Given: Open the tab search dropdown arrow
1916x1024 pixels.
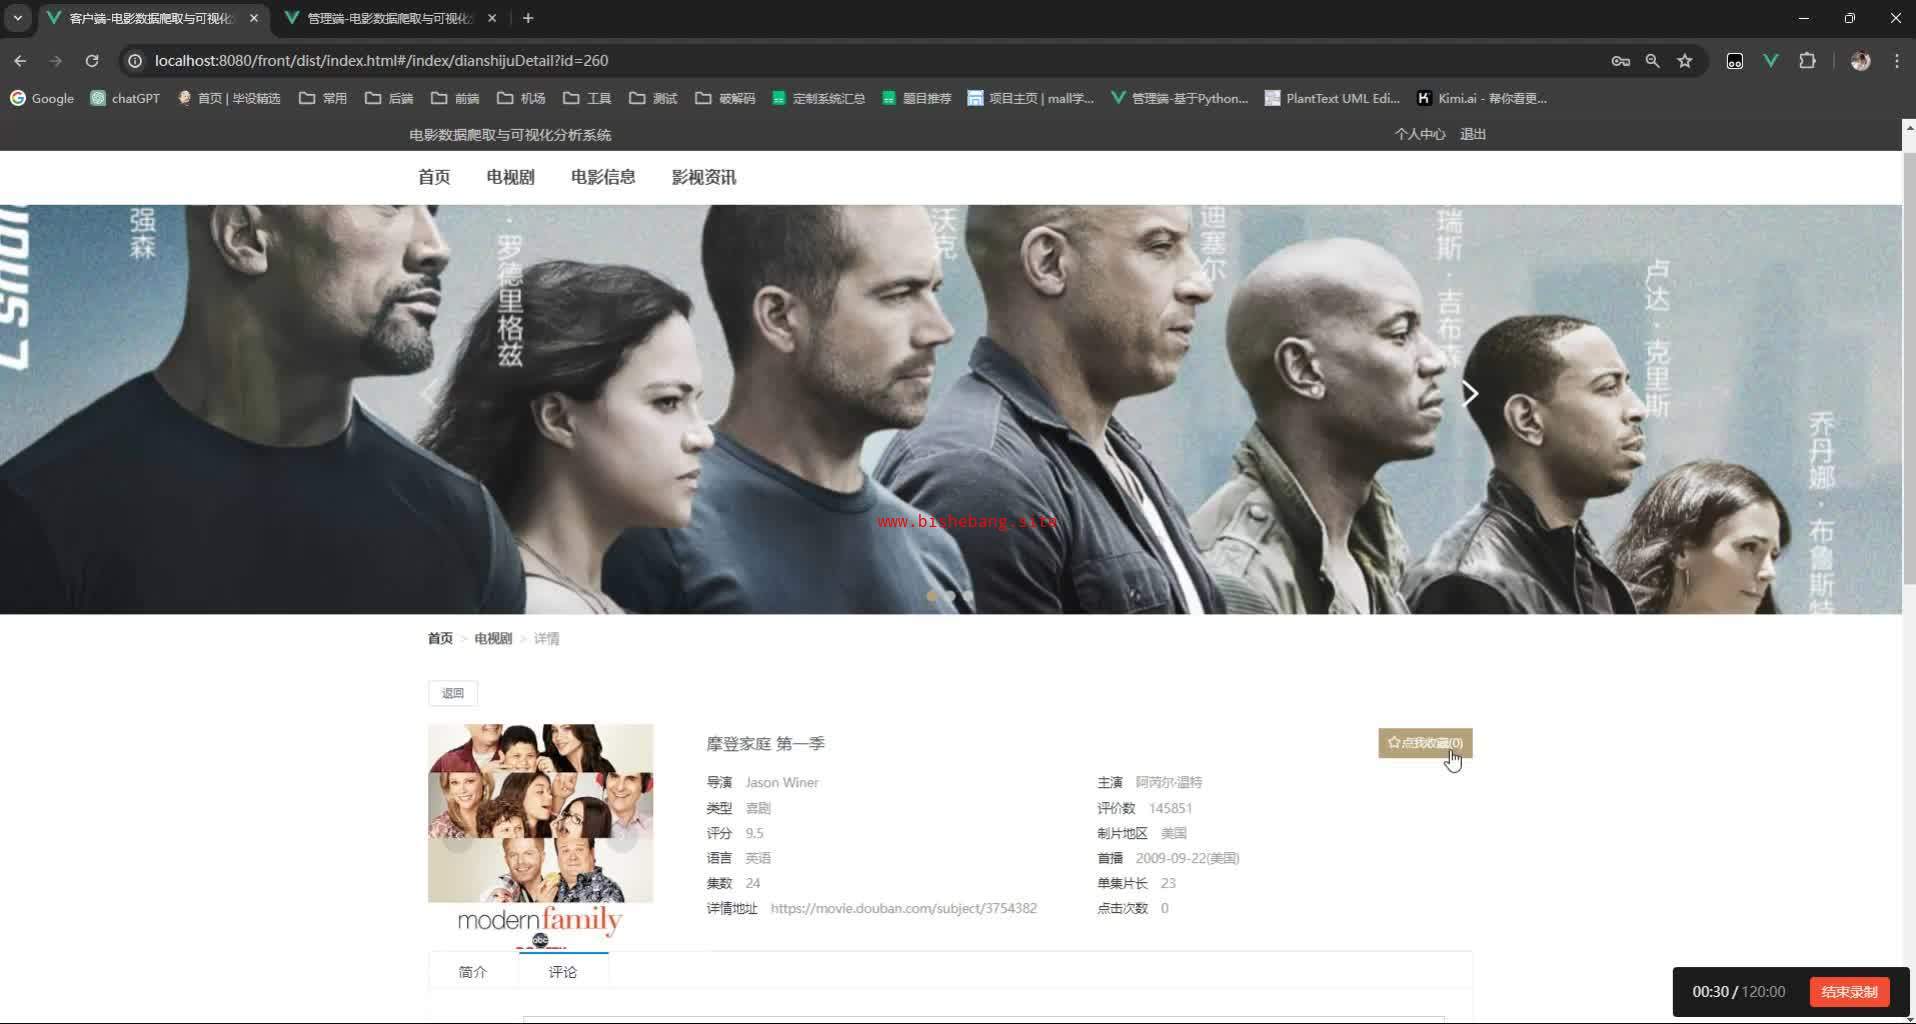Looking at the screenshot, I should click(x=17, y=18).
